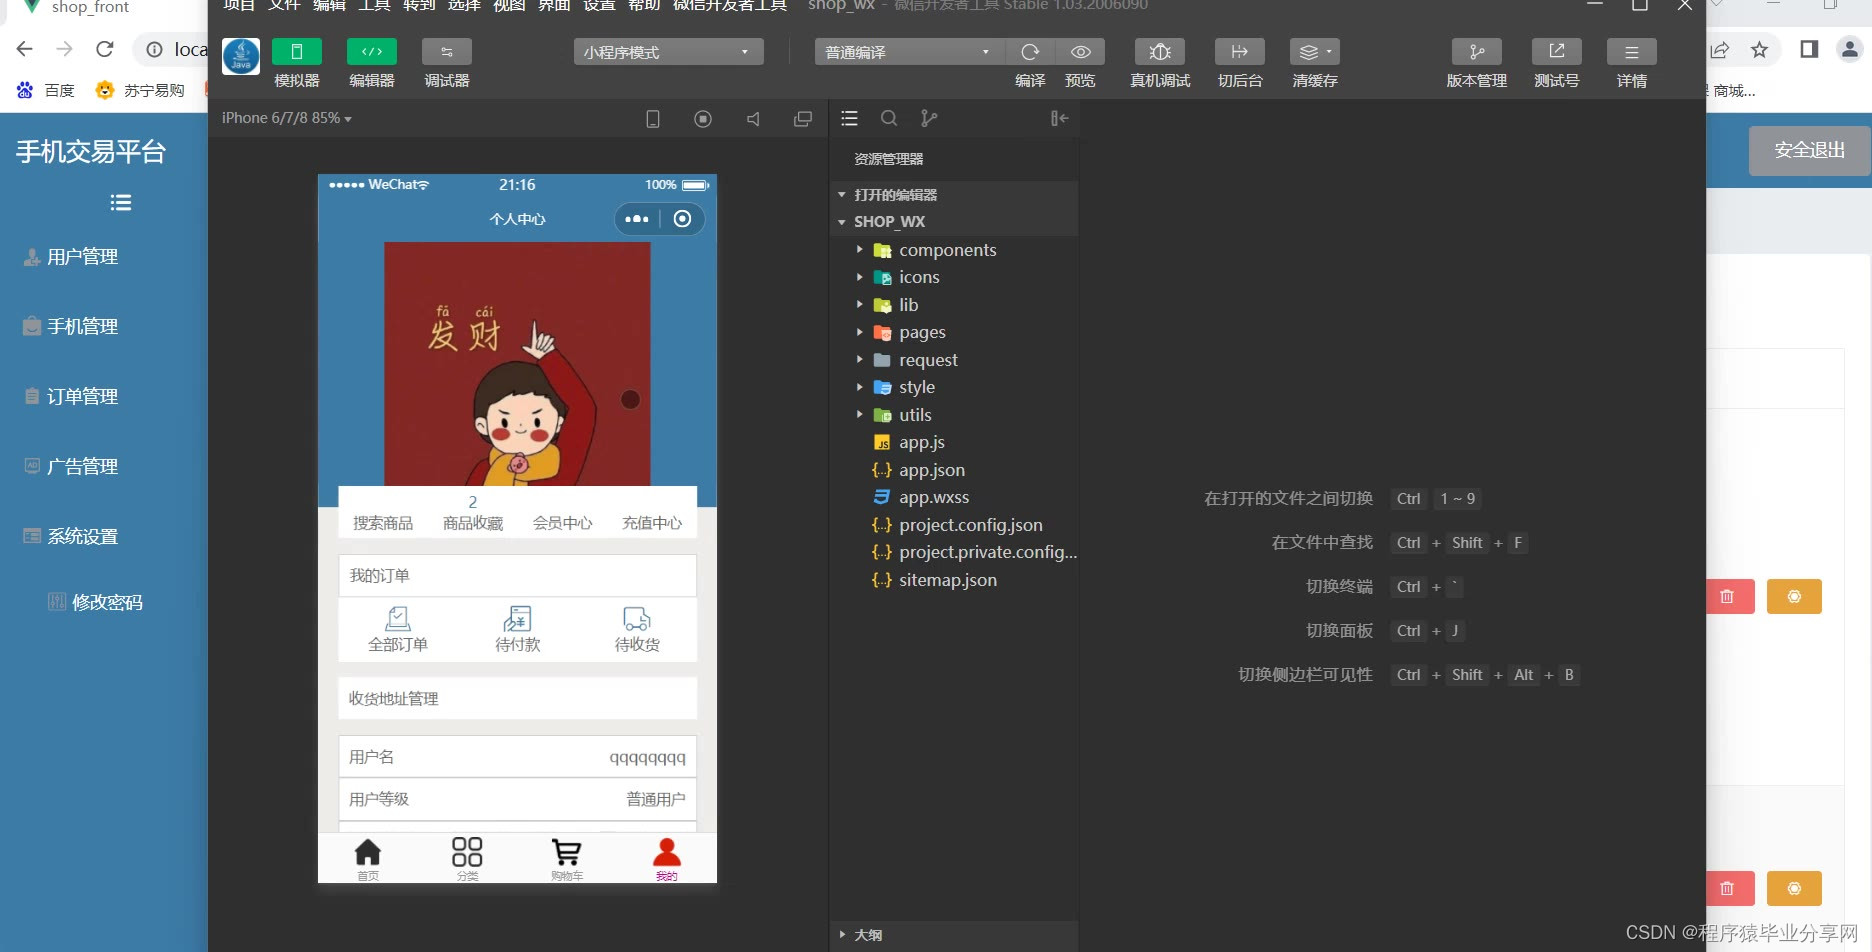1872x952 pixels.
Task: Click the compile refresh icon
Action: point(1030,52)
